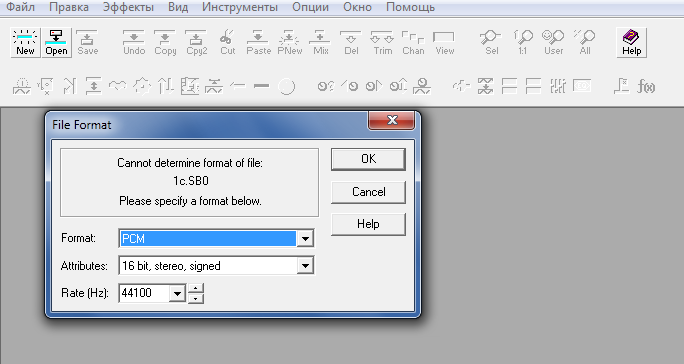This screenshot has width=684, height=364.
Task: Decrease Rate with the down spinner arrow
Action: [196, 298]
